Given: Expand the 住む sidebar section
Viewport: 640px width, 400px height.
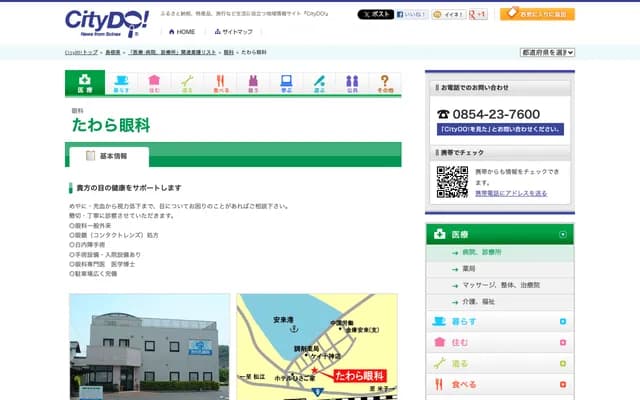Looking at the screenshot, I should (562, 342).
